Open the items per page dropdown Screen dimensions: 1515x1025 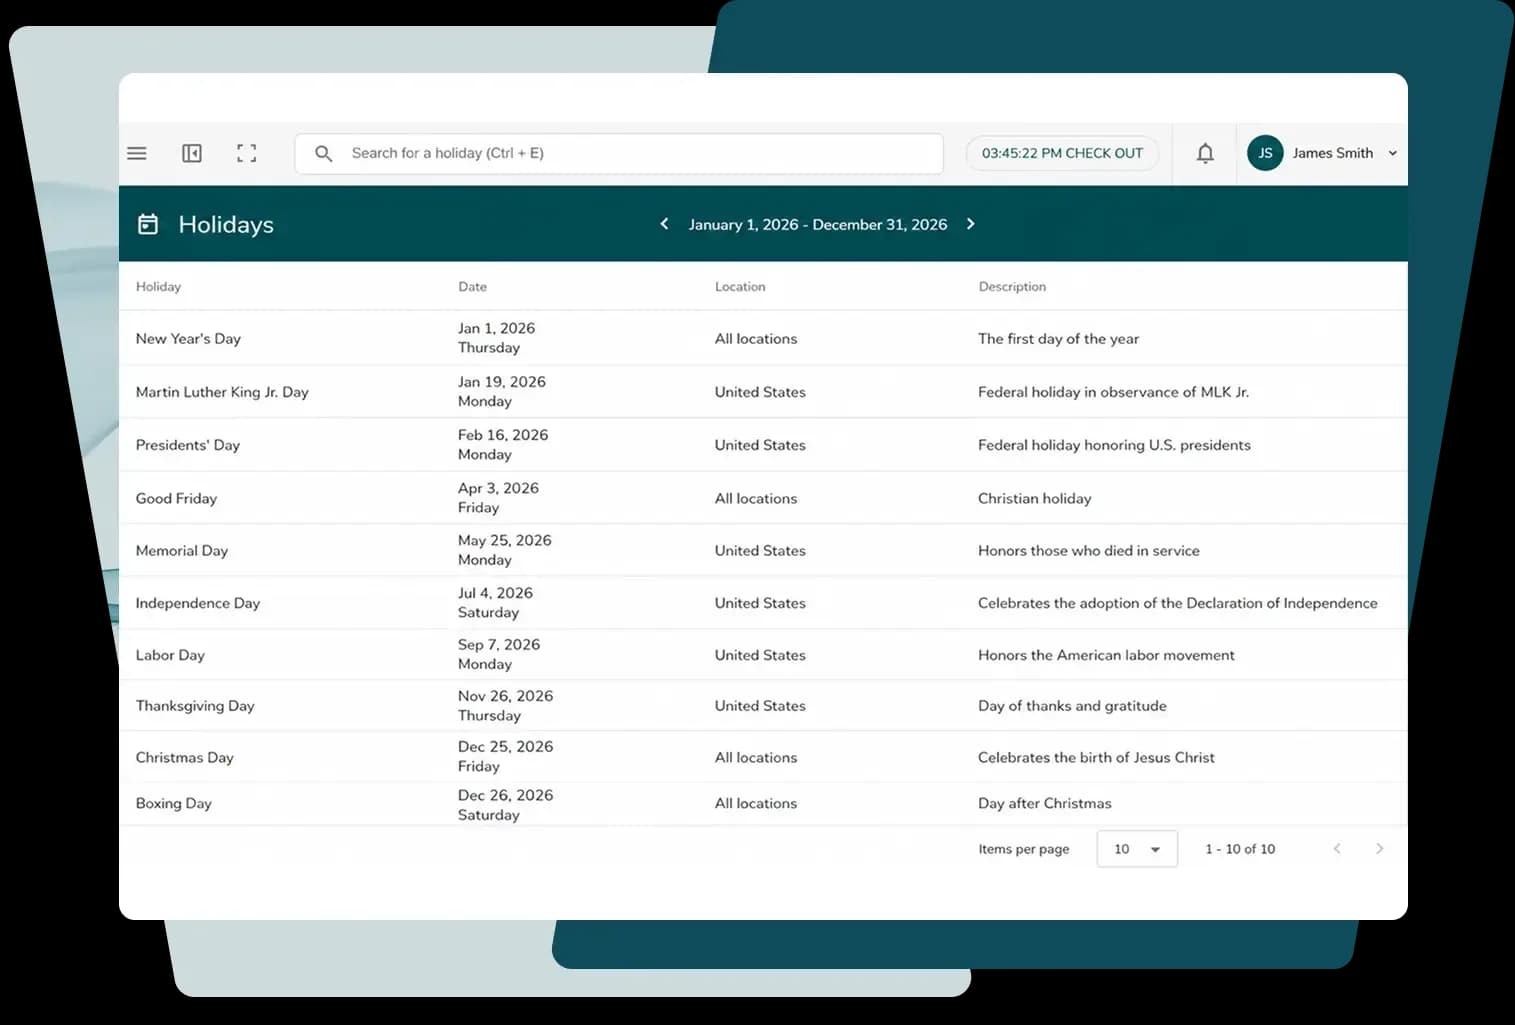[x=1137, y=849]
